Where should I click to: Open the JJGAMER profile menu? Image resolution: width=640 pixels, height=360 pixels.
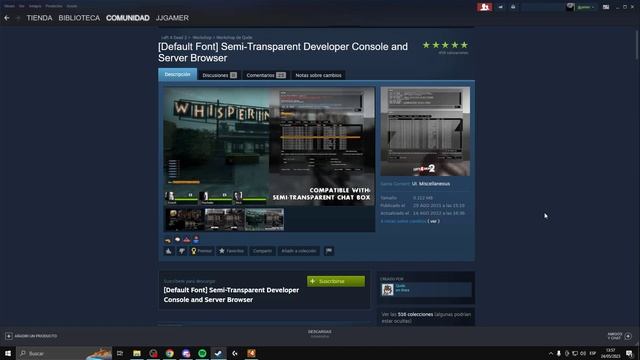click(x=172, y=18)
